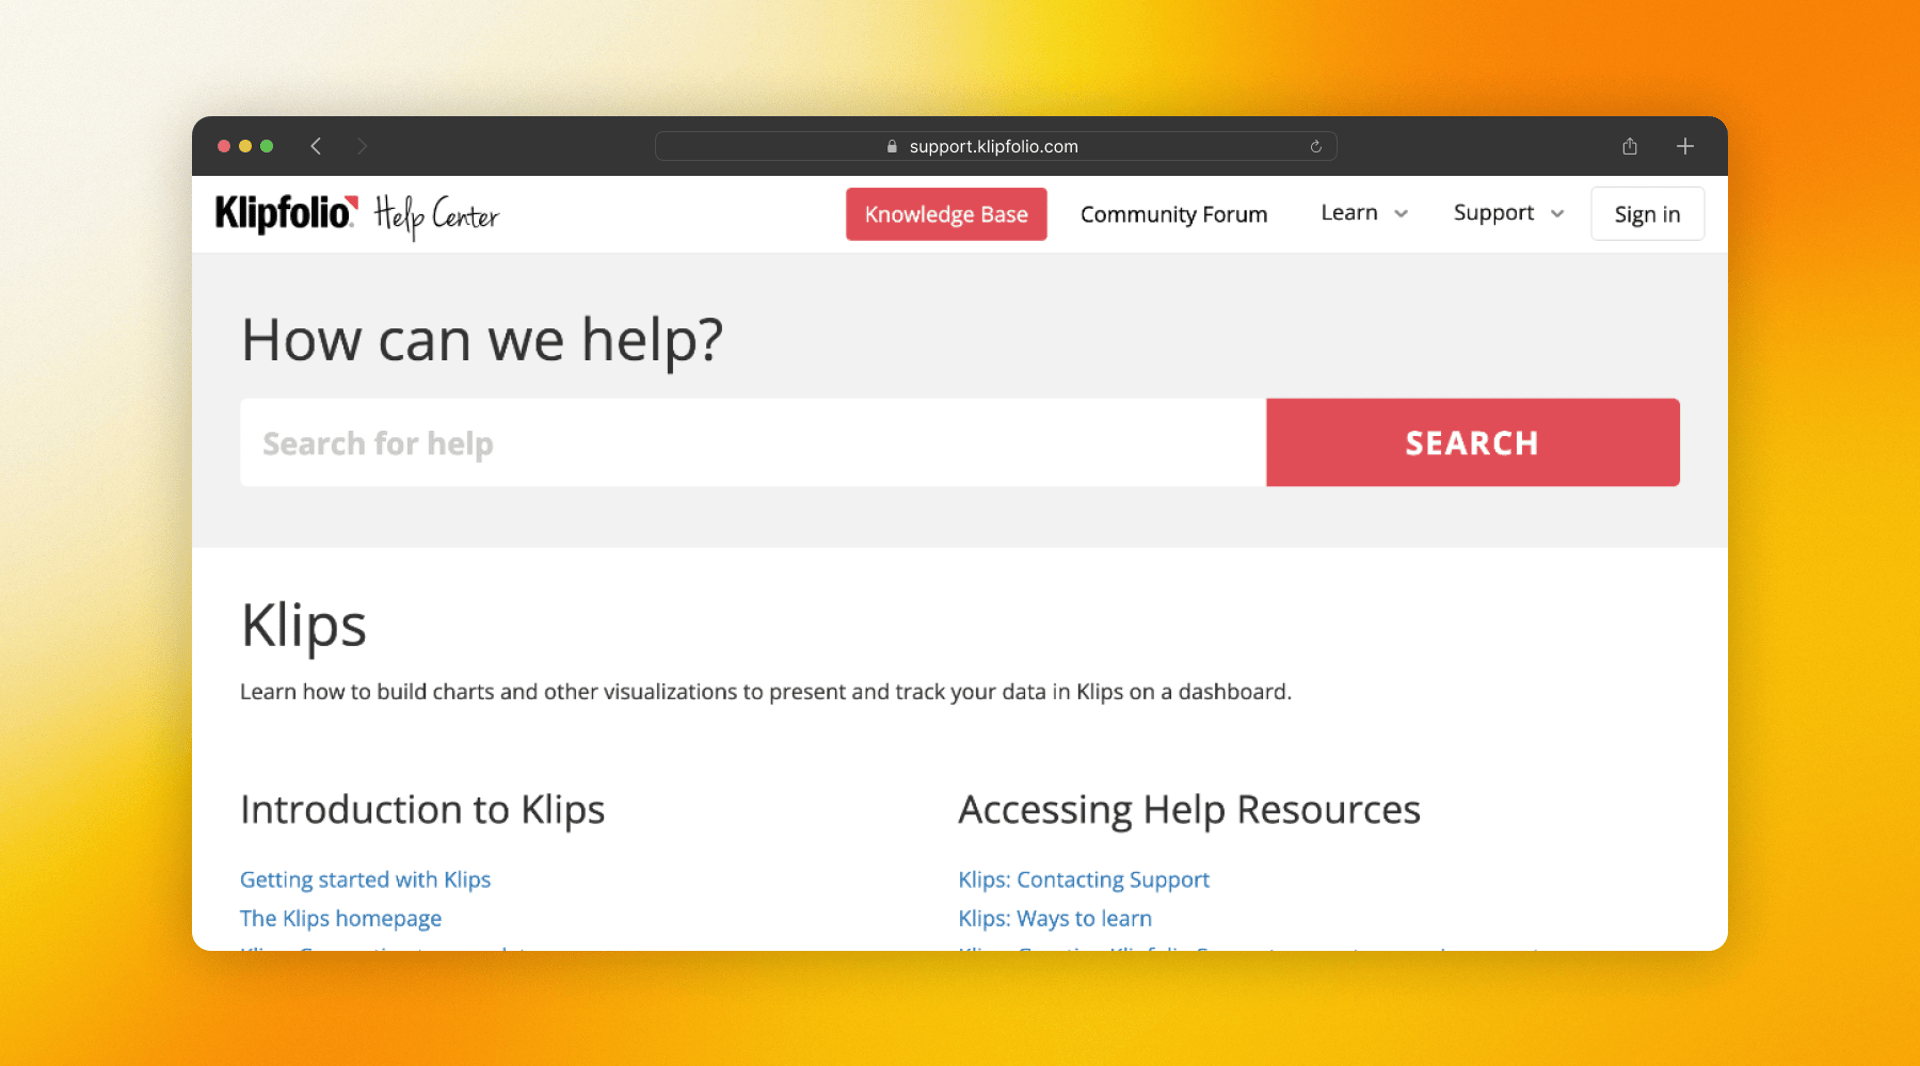1920x1066 pixels.
Task: Click inside the Search for help field
Action: (700, 442)
